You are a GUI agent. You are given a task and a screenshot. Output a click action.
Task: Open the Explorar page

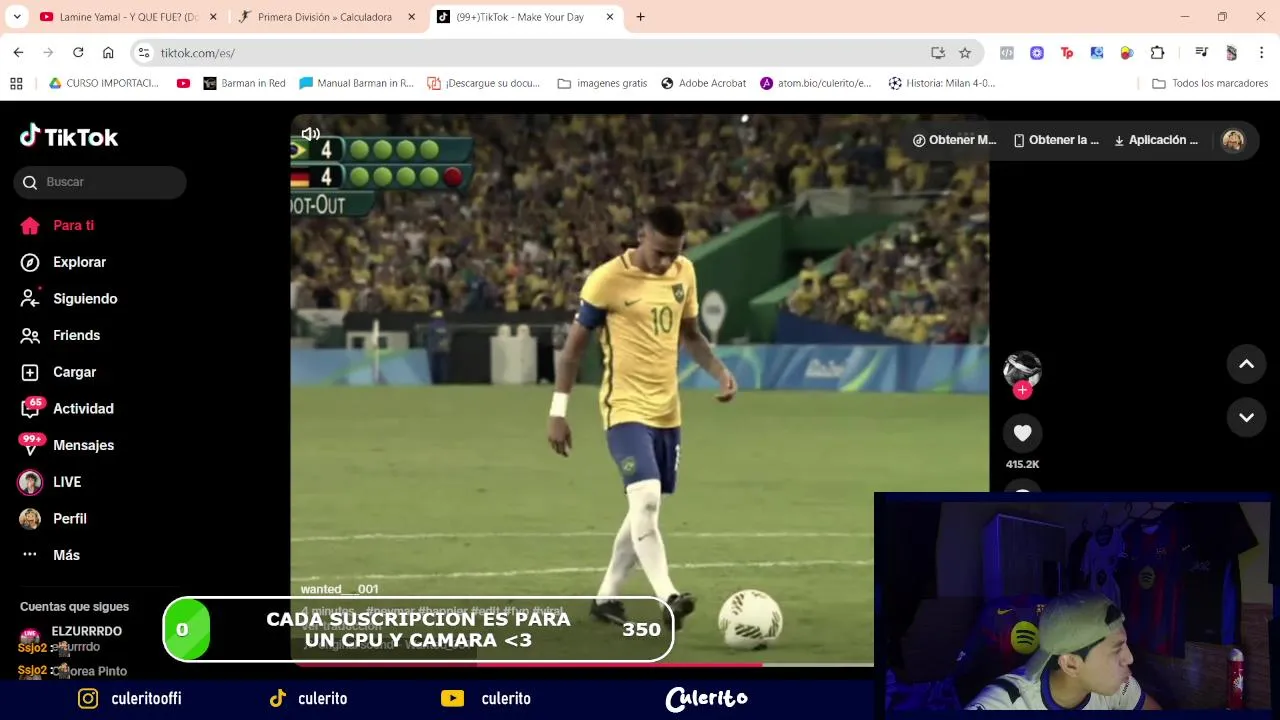point(63,262)
